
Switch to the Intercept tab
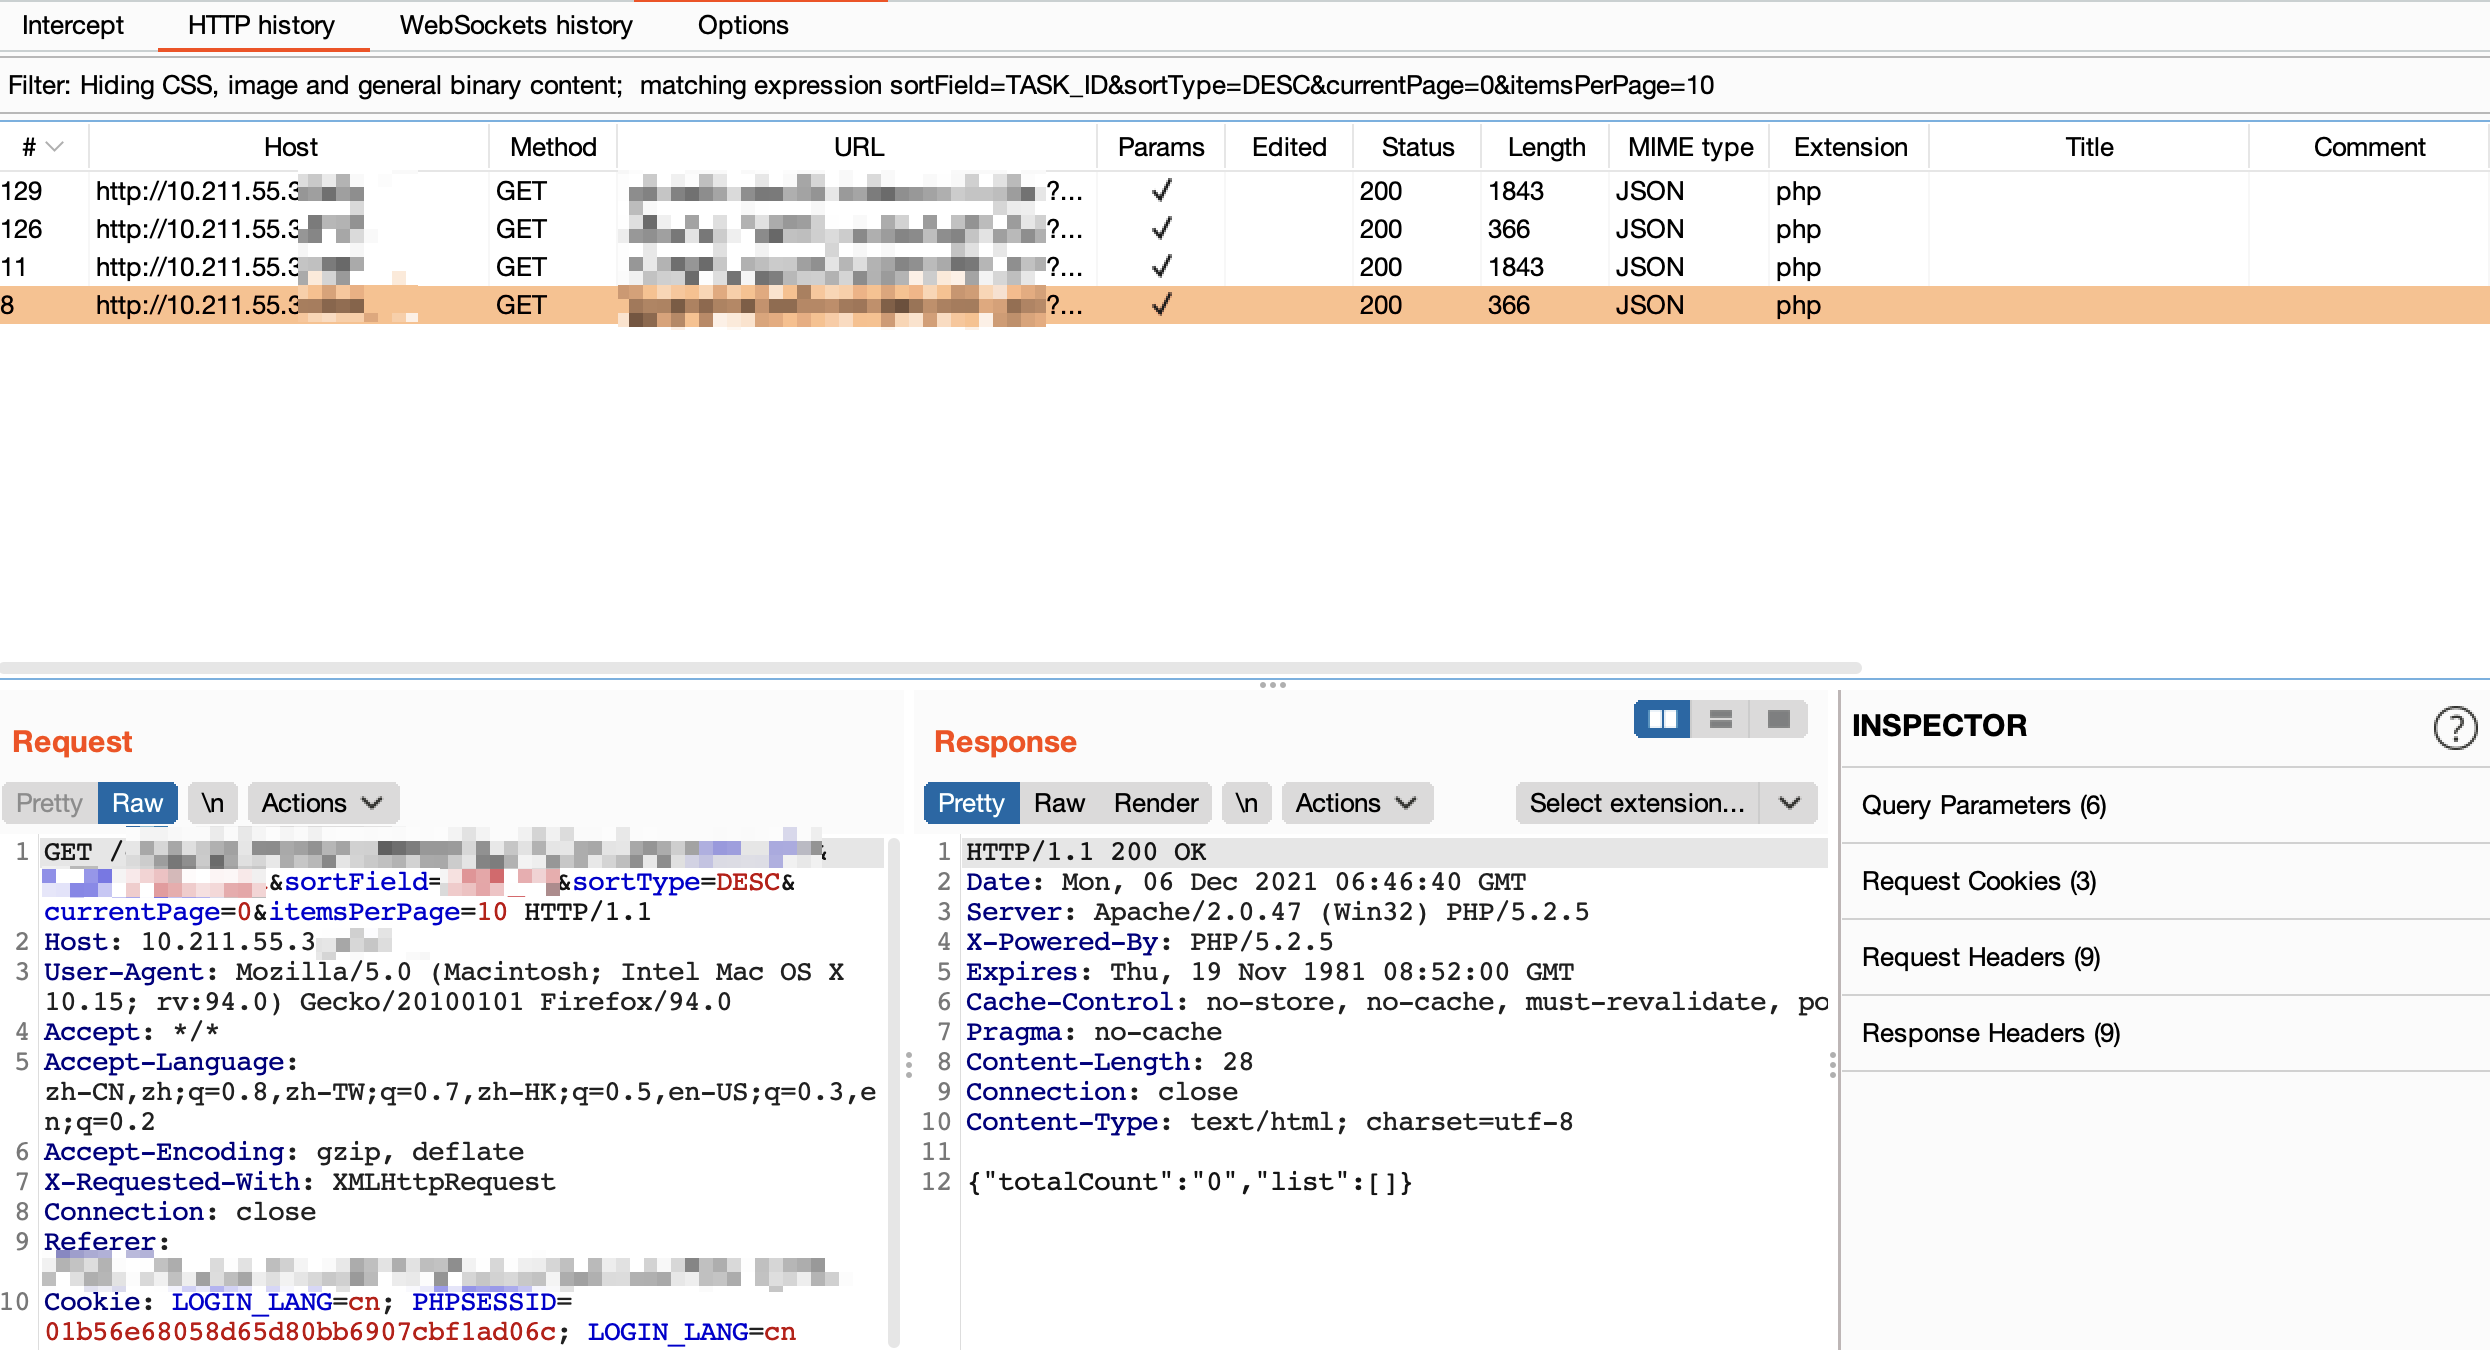72,25
